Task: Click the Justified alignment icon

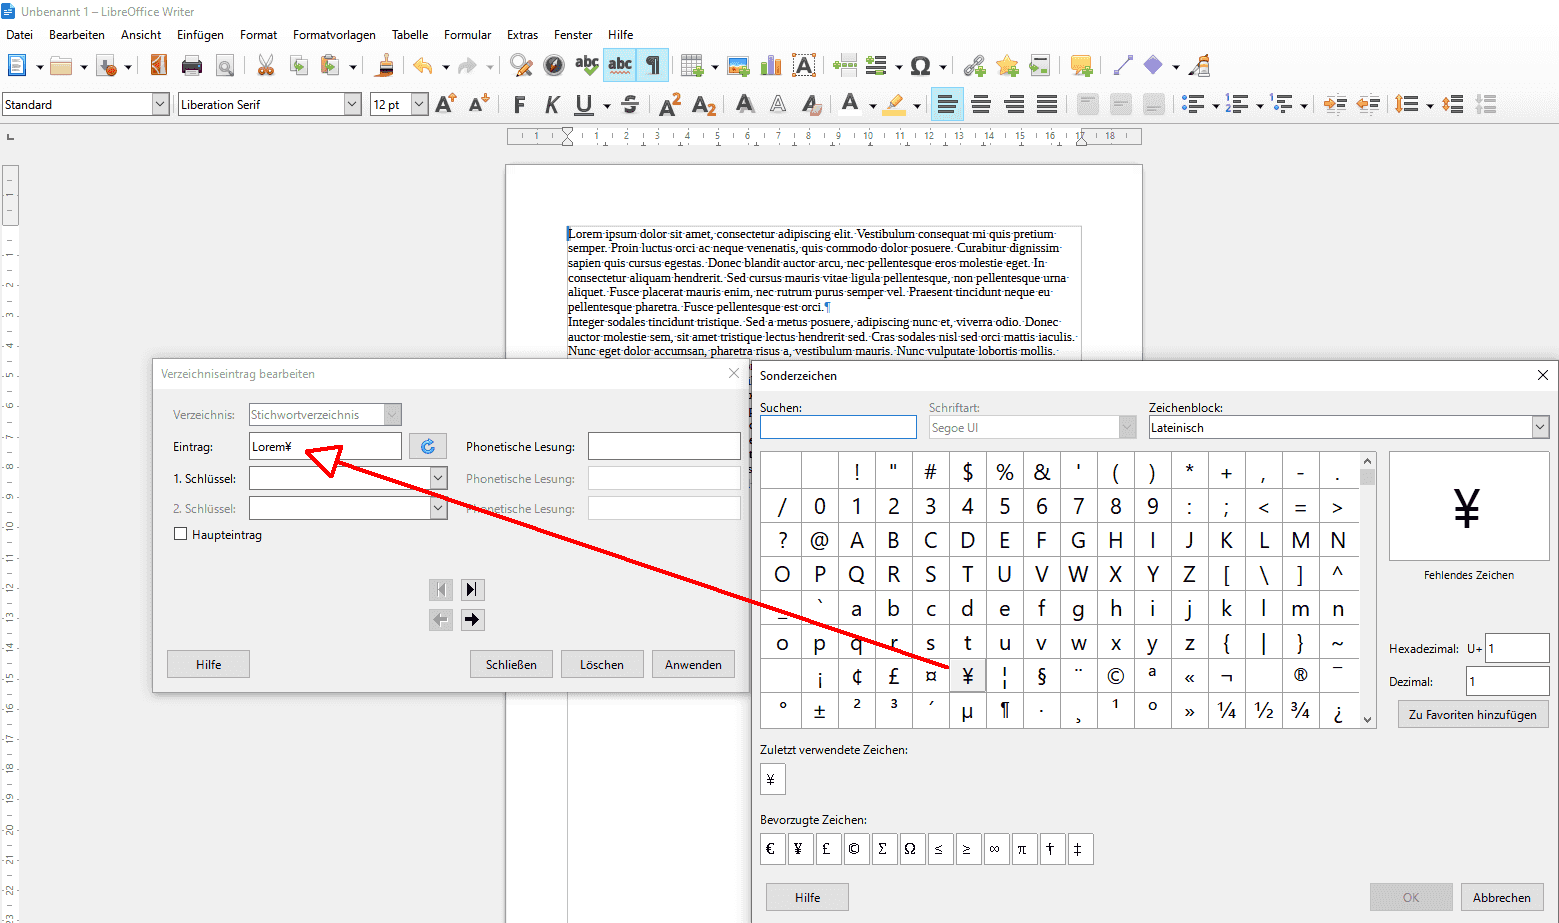Action: click(1047, 104)
